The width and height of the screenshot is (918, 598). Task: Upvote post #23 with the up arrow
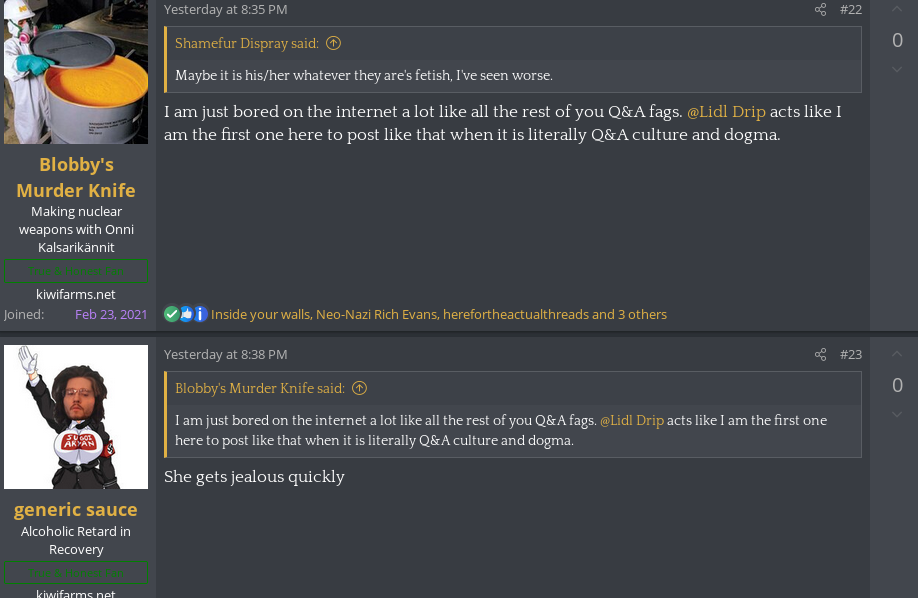coord(897,354)
